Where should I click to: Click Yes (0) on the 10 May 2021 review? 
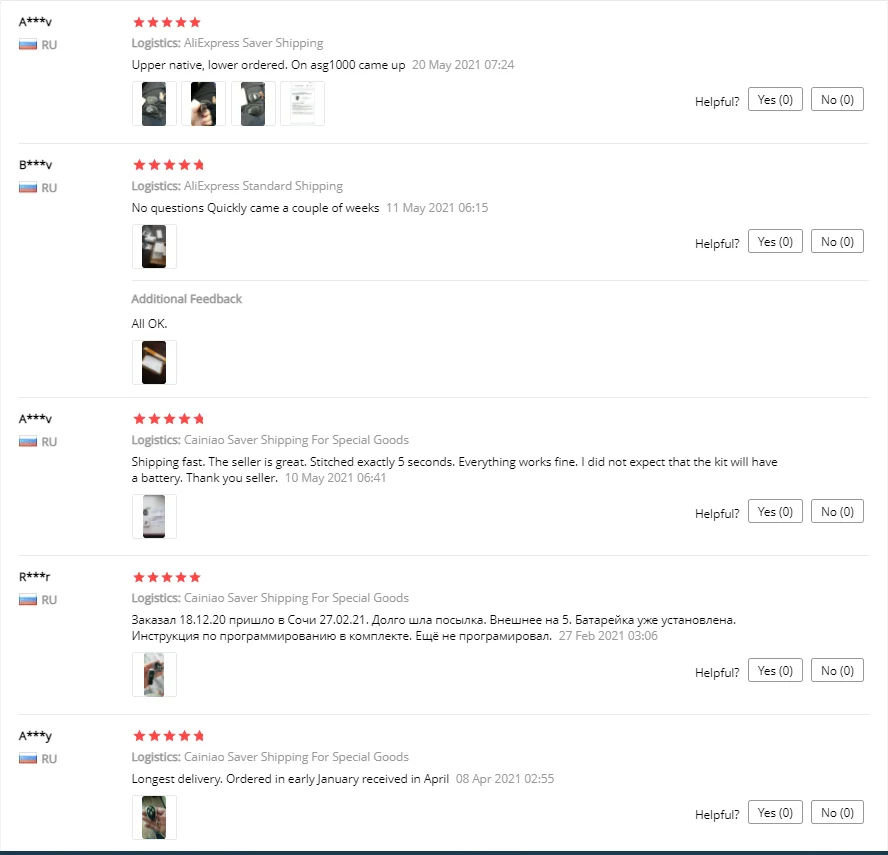point(775,512)
